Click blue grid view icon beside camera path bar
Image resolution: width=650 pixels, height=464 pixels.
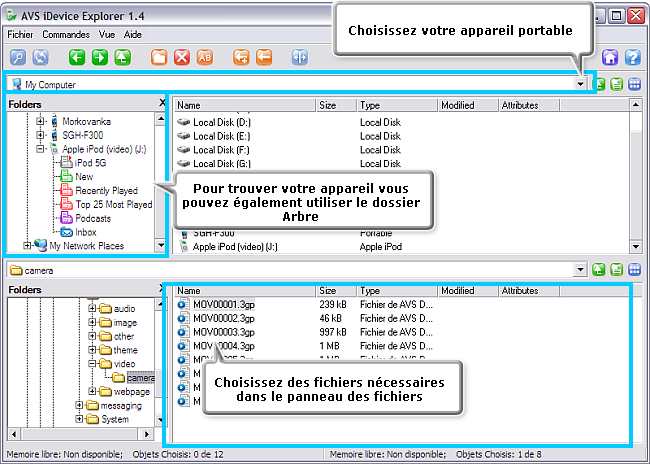tap(635, 270)
